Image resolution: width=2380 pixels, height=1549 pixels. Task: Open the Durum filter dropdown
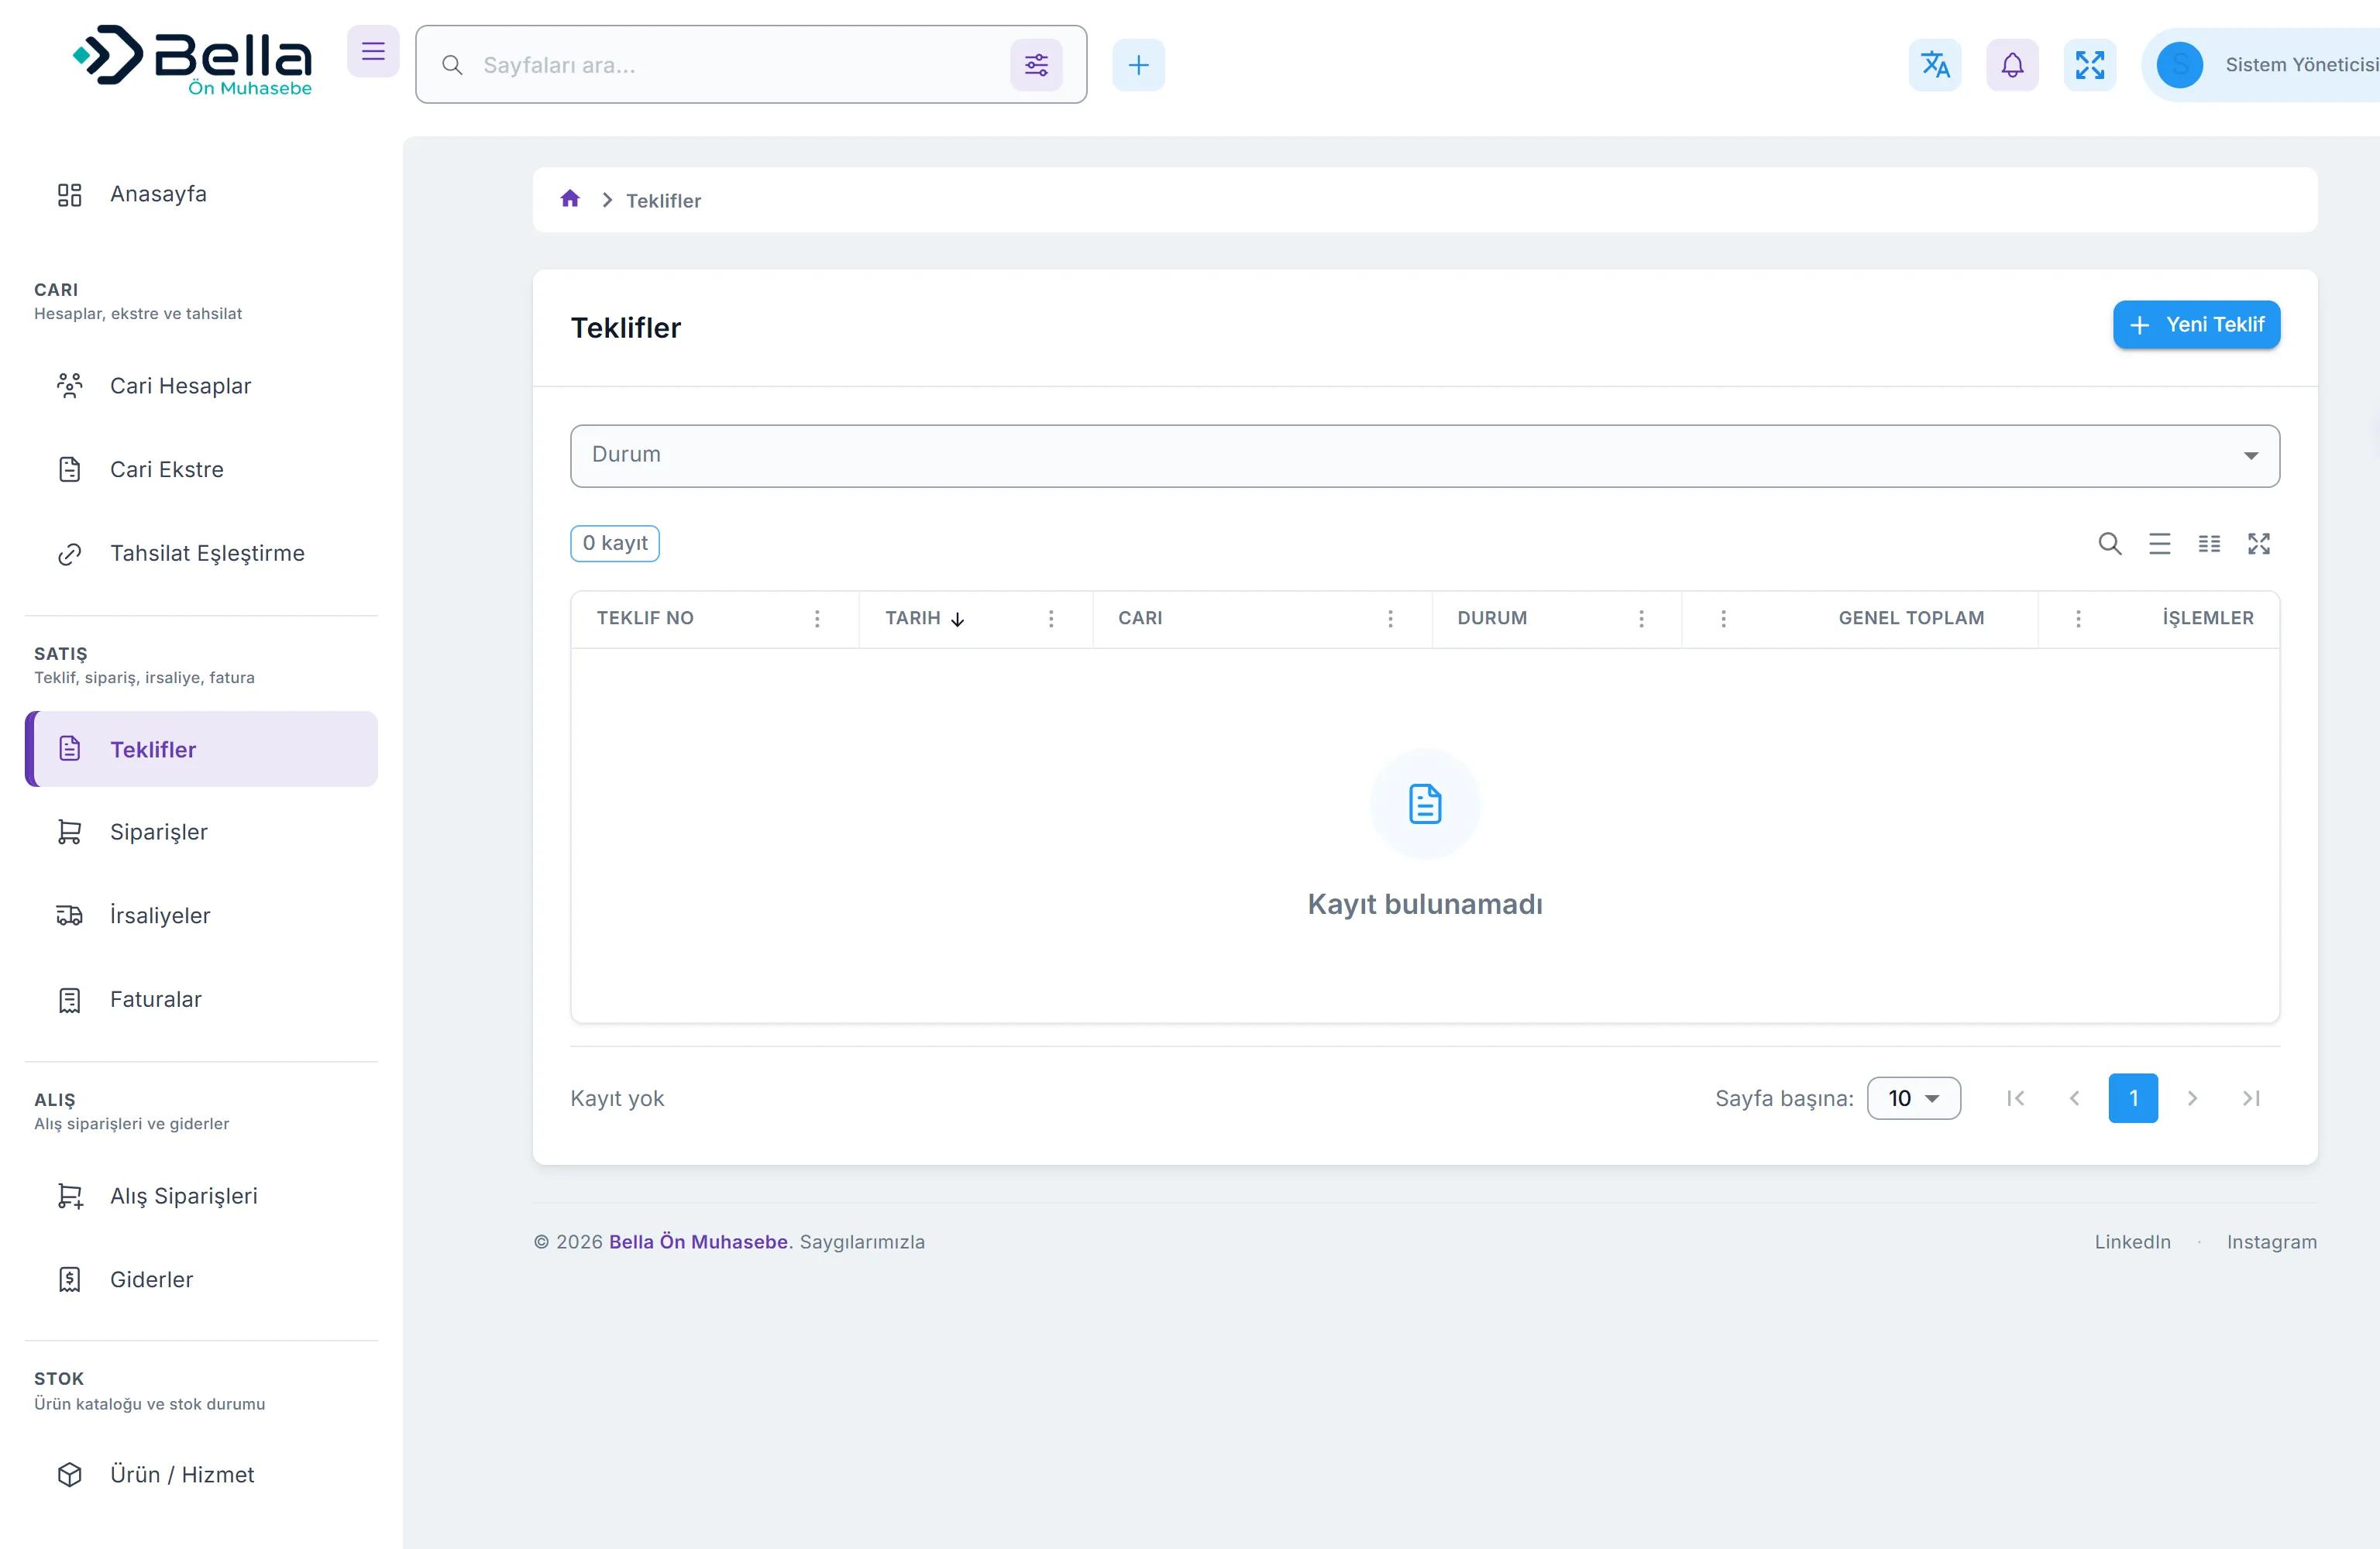[1425, 456]
